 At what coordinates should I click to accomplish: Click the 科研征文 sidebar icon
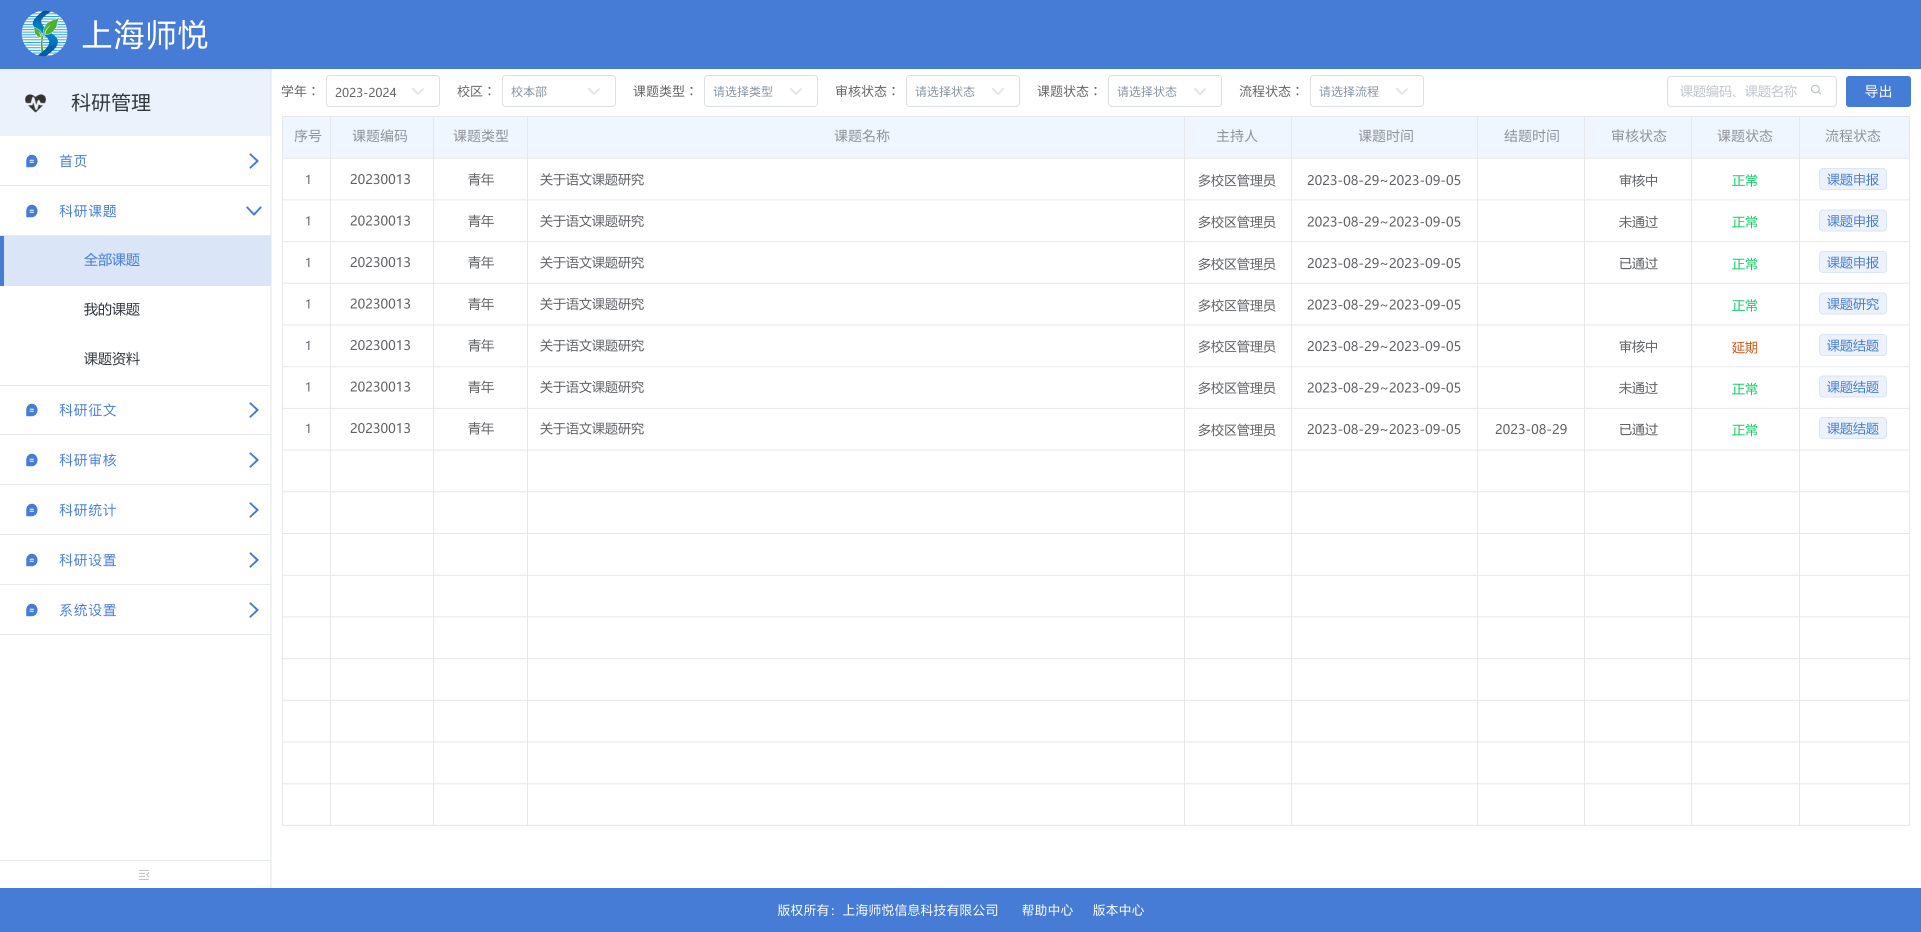(31, 410)
